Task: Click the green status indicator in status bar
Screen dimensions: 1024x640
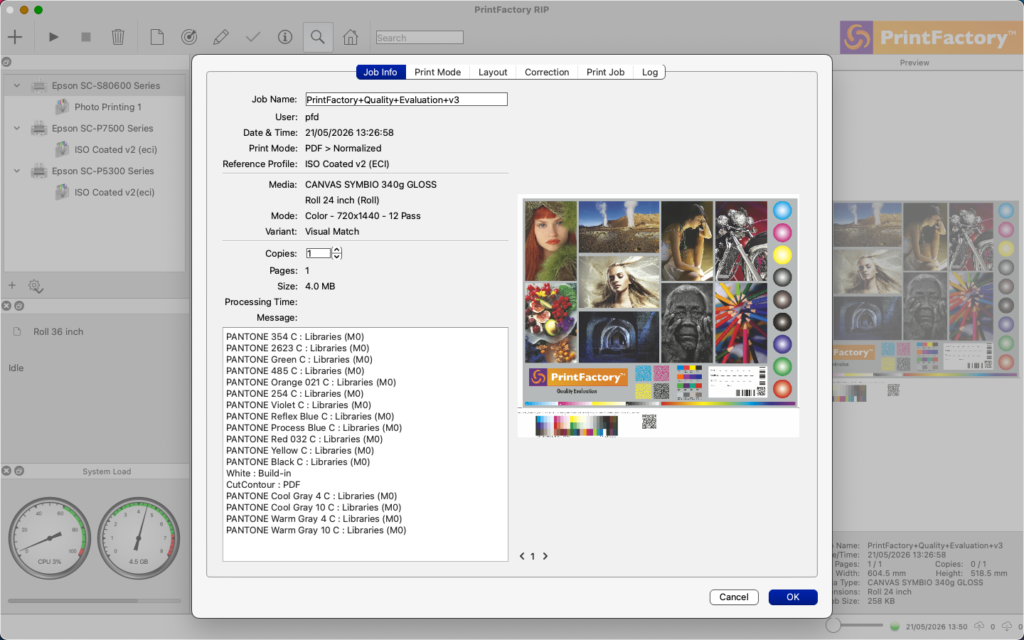Action: coord(895,627)
